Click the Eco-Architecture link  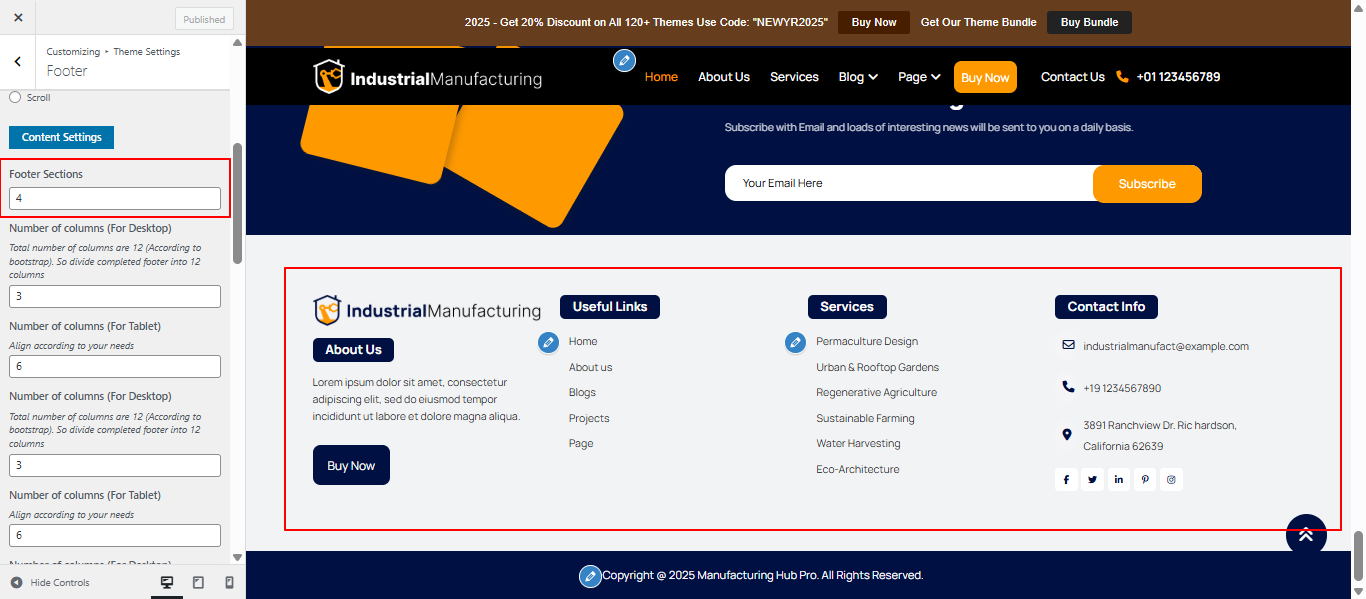(x=858, y=469)
